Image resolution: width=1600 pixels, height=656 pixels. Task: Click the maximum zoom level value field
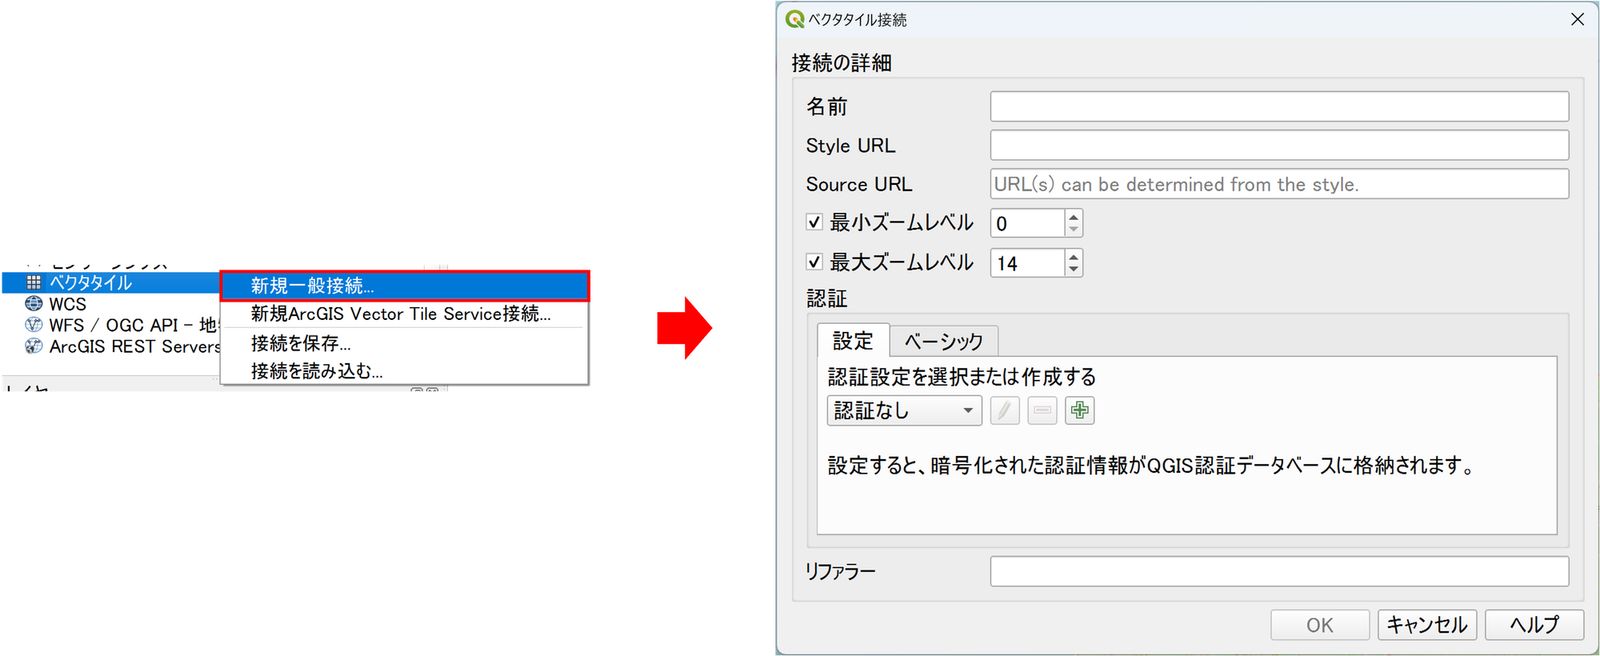coord(1027,263)
